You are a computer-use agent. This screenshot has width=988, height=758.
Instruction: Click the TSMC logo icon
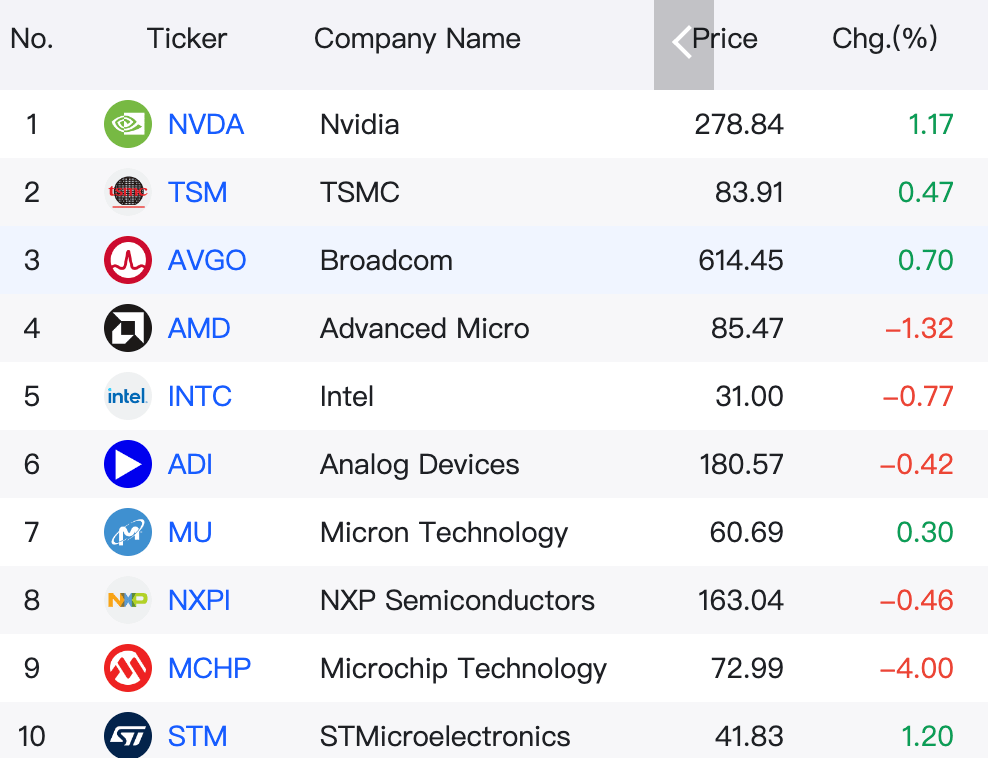[128, 192]
